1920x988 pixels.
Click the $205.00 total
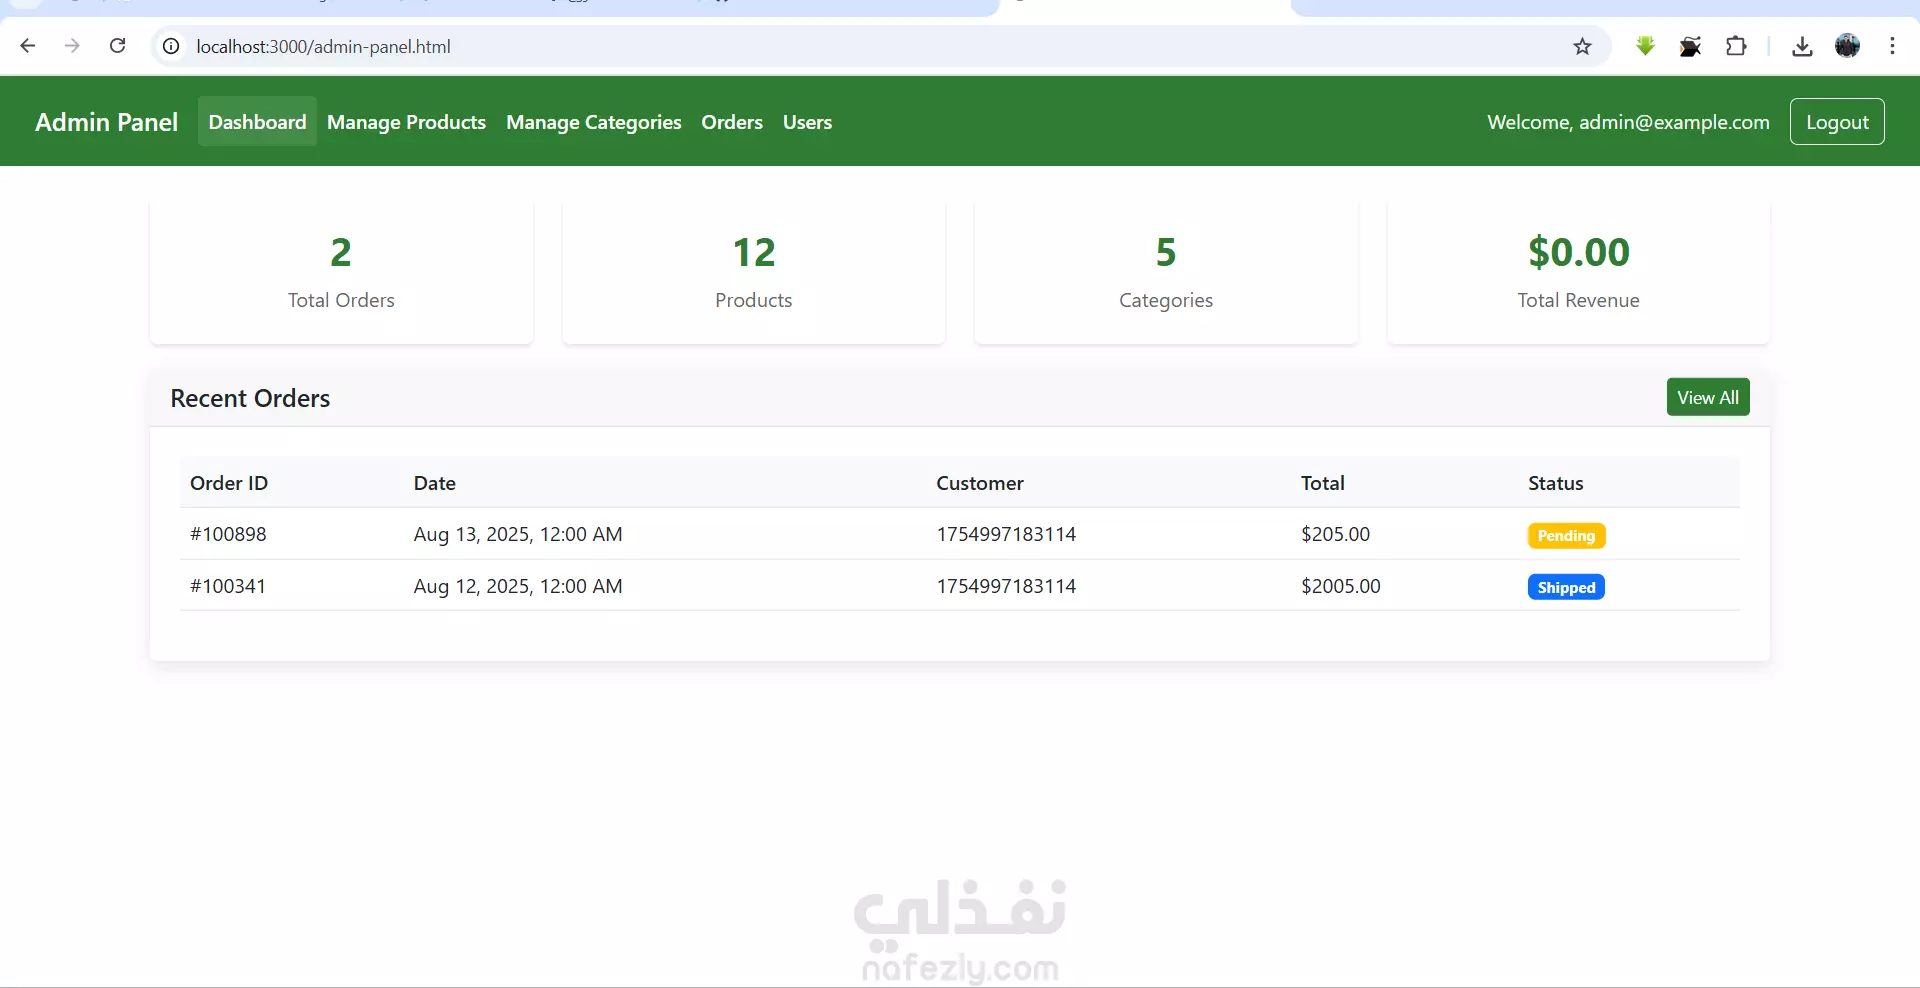tap(1335, 534)
